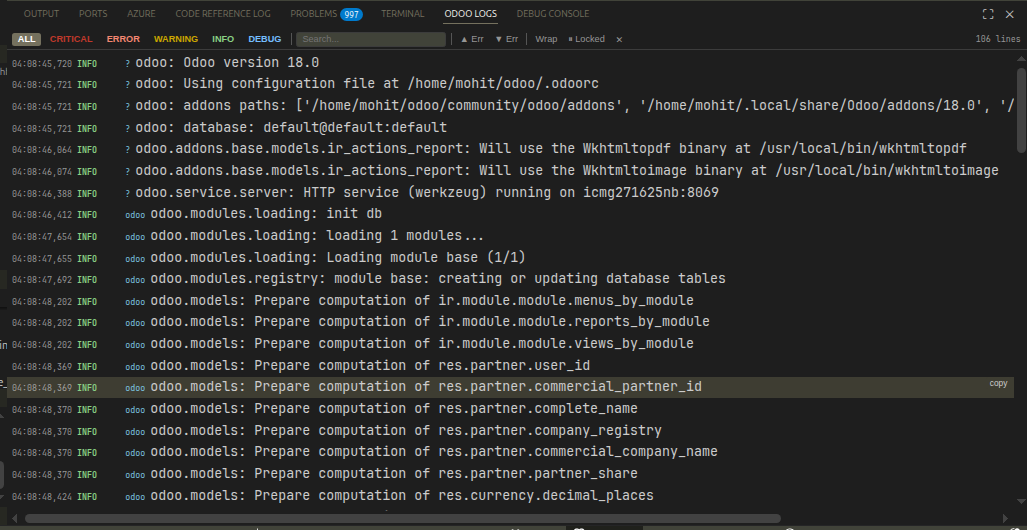Select the 'Using configuration file' log line

(x=510, y=85)
